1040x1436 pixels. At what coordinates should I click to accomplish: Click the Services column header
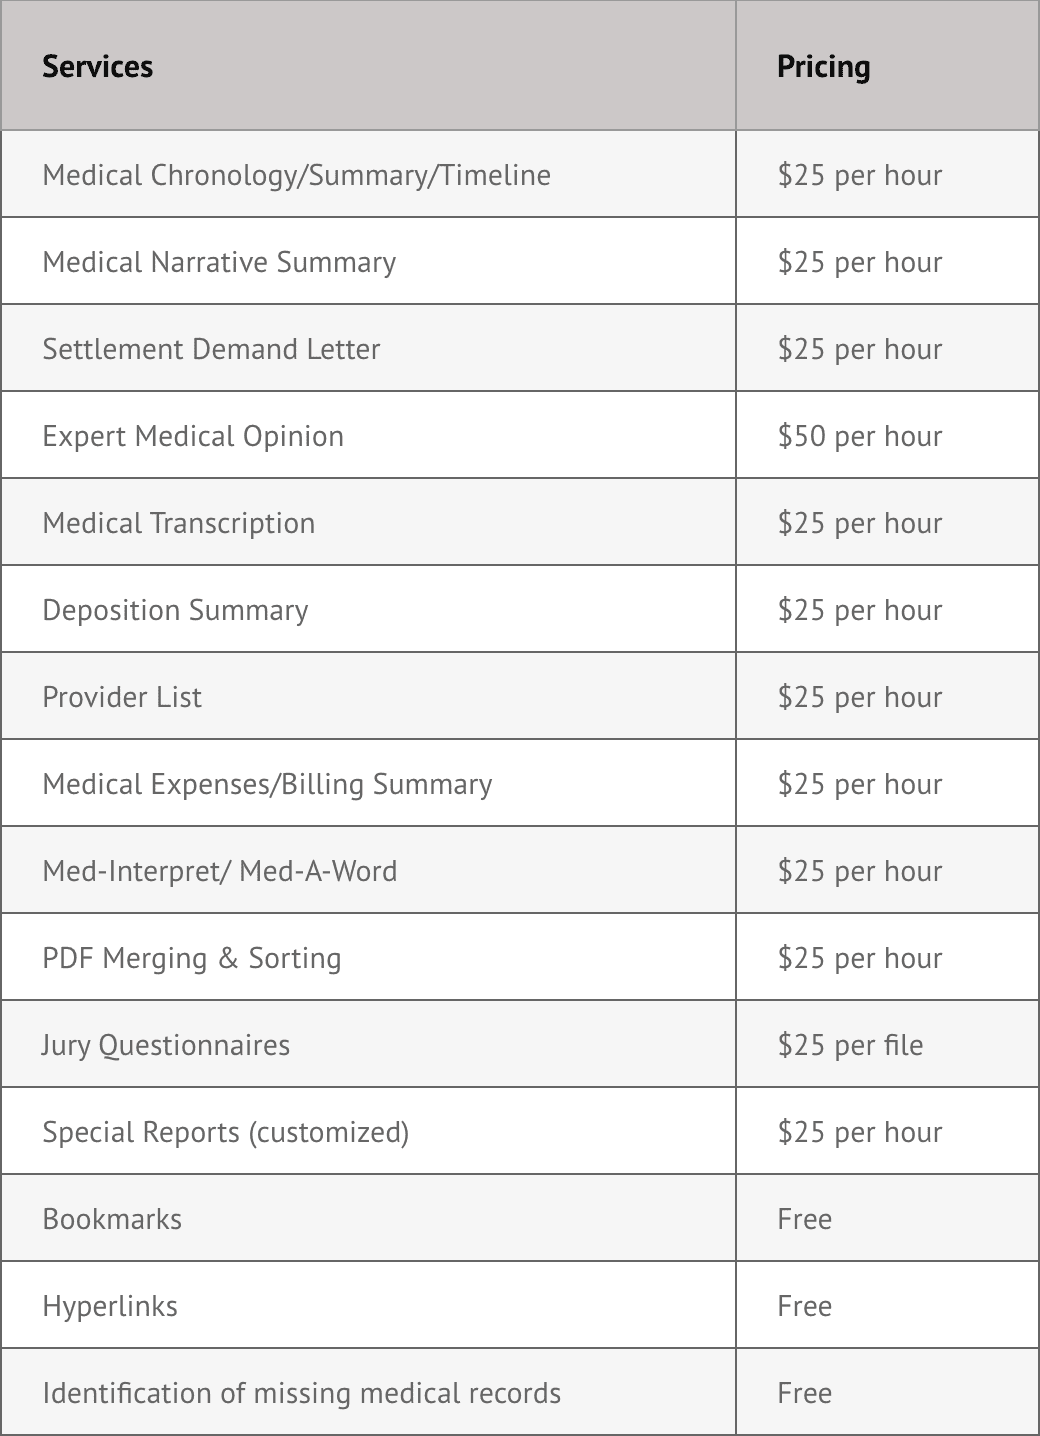coord(97,67)
